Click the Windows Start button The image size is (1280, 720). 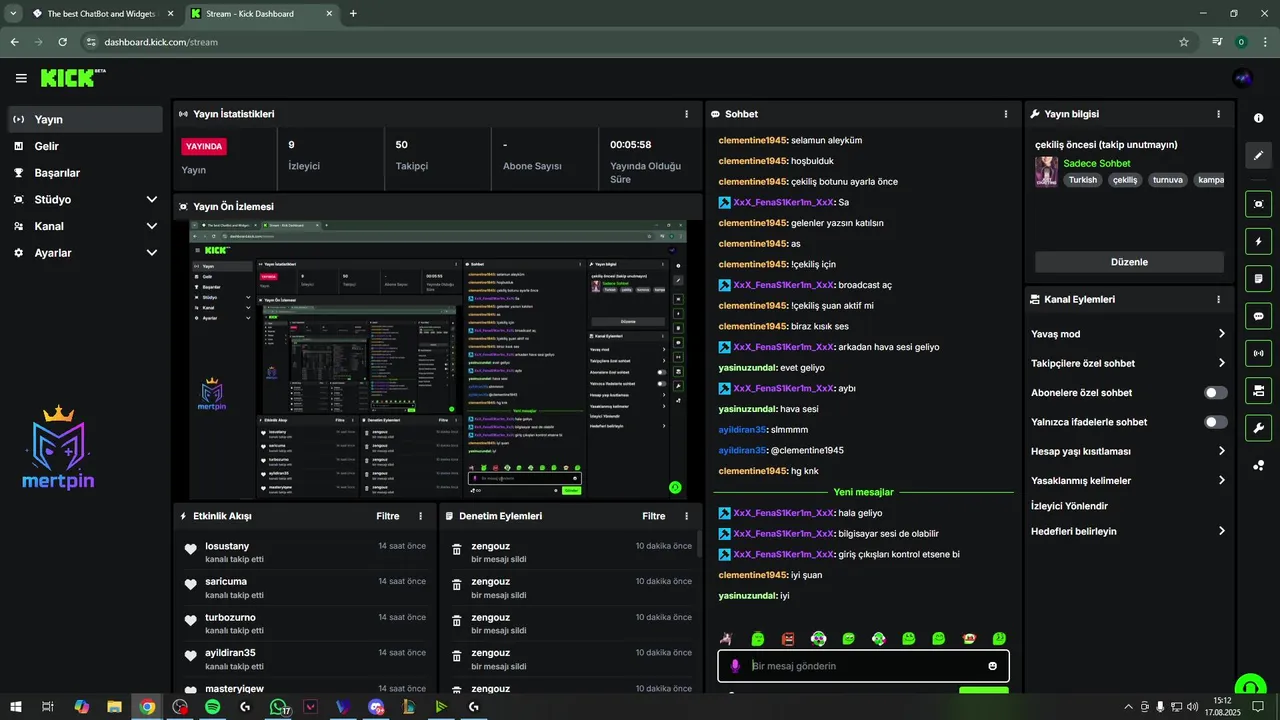click(14, 706)
